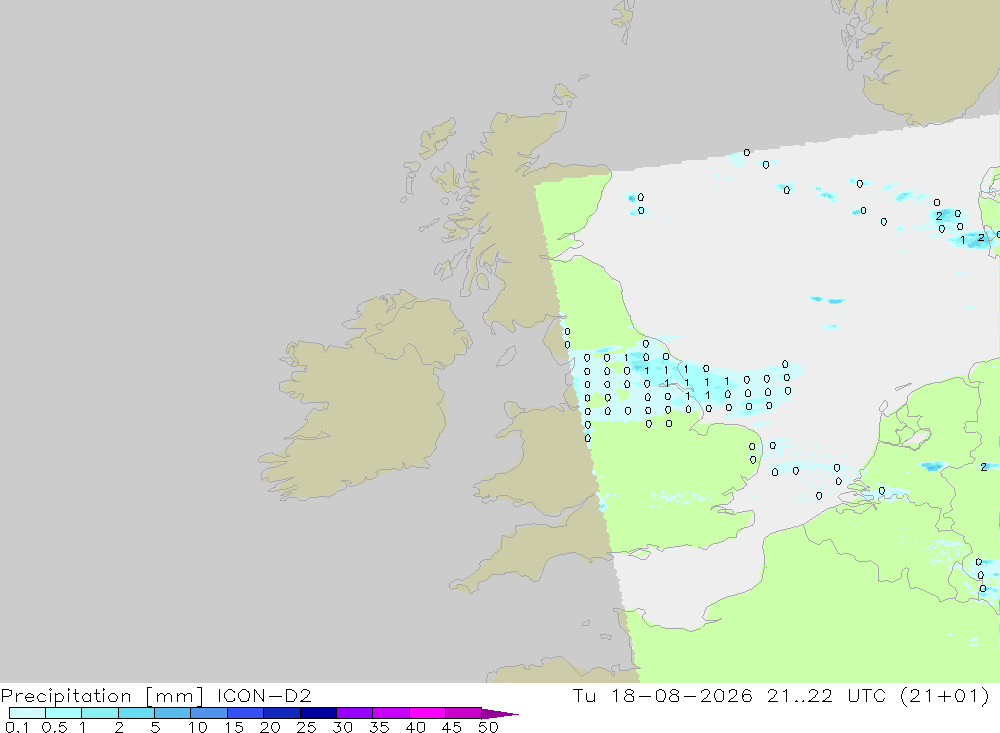Click the '2' precipitation value over Germany
1000x733 pixels.
[x=983, y=467]
